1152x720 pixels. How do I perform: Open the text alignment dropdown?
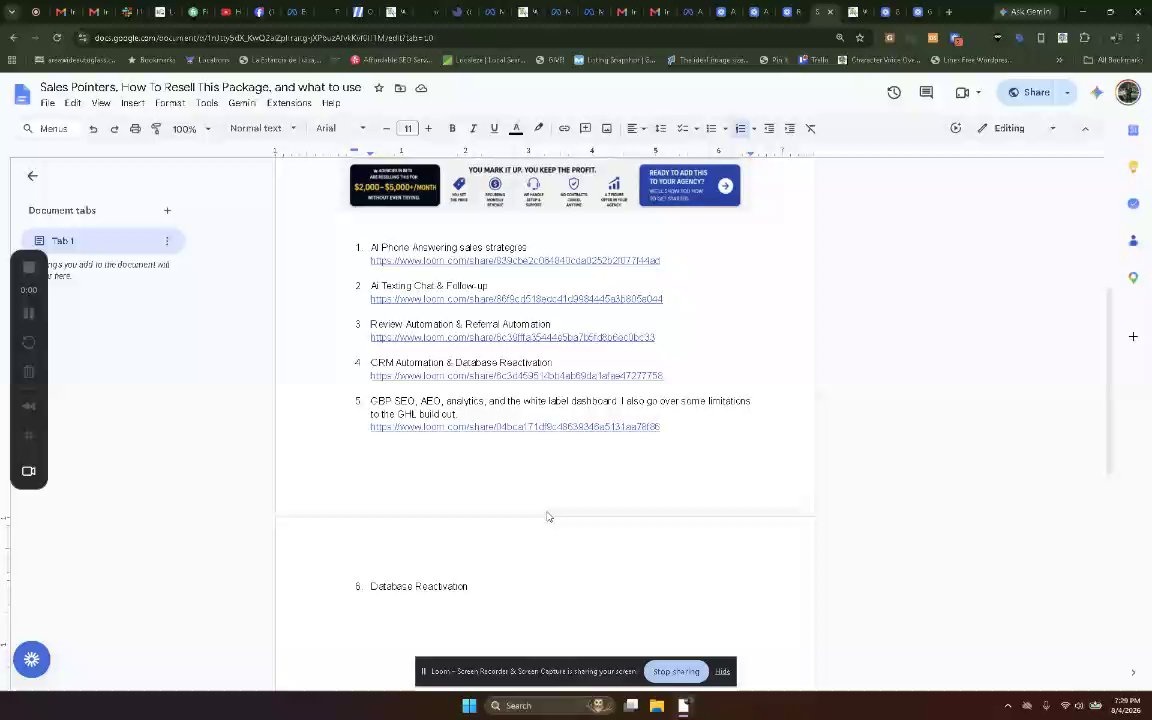636,129
